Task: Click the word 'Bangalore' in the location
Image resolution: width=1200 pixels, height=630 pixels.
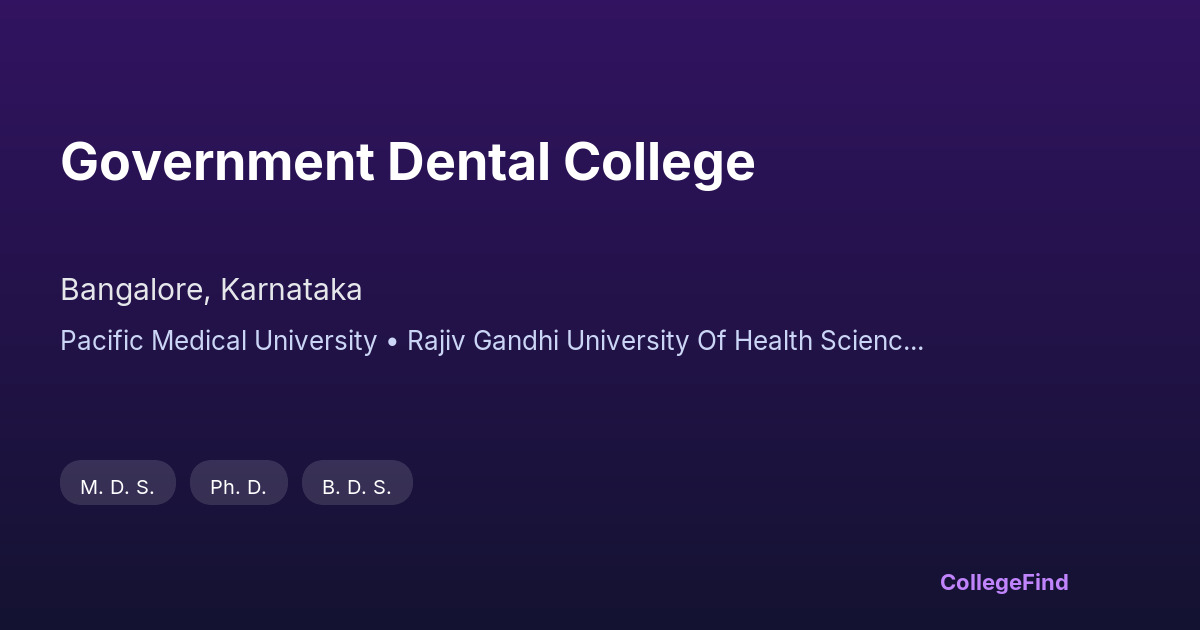Action: (134, 290)
